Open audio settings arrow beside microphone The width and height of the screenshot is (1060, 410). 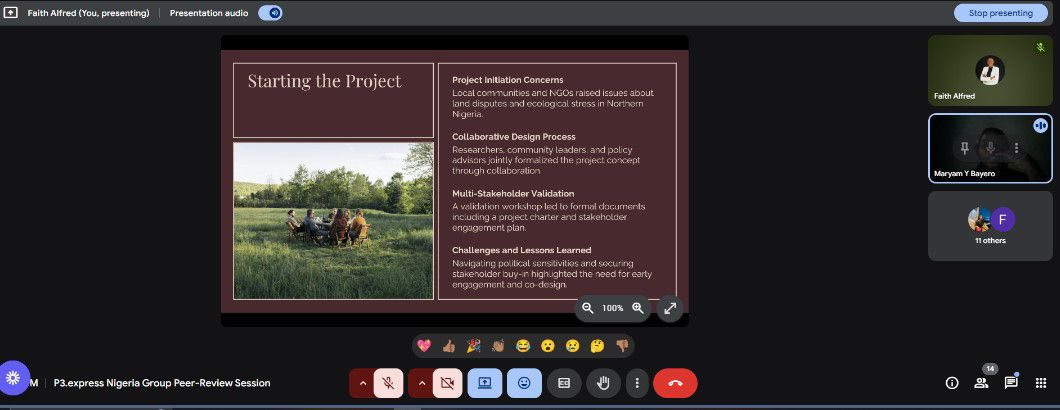[x=362, y=383]
